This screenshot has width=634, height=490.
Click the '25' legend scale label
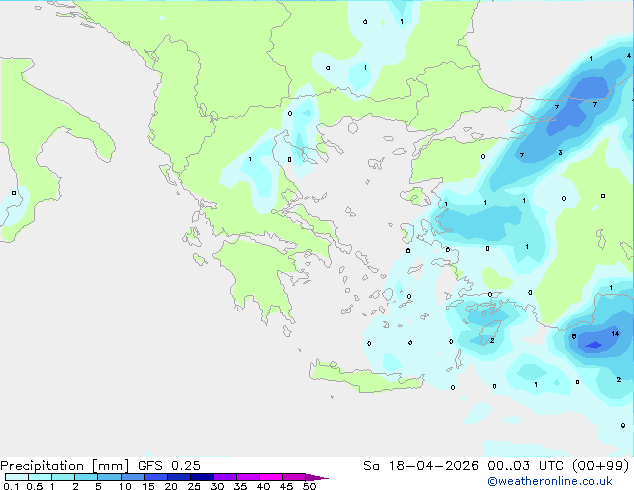(194, 486)
